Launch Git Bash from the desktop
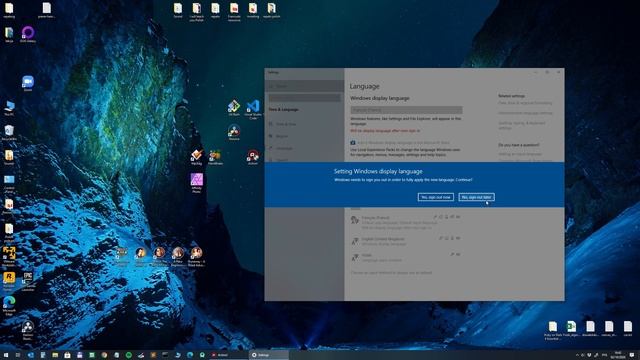Image resolution: width=640 pixels, height=360 pixels. [x=234, y=108]
